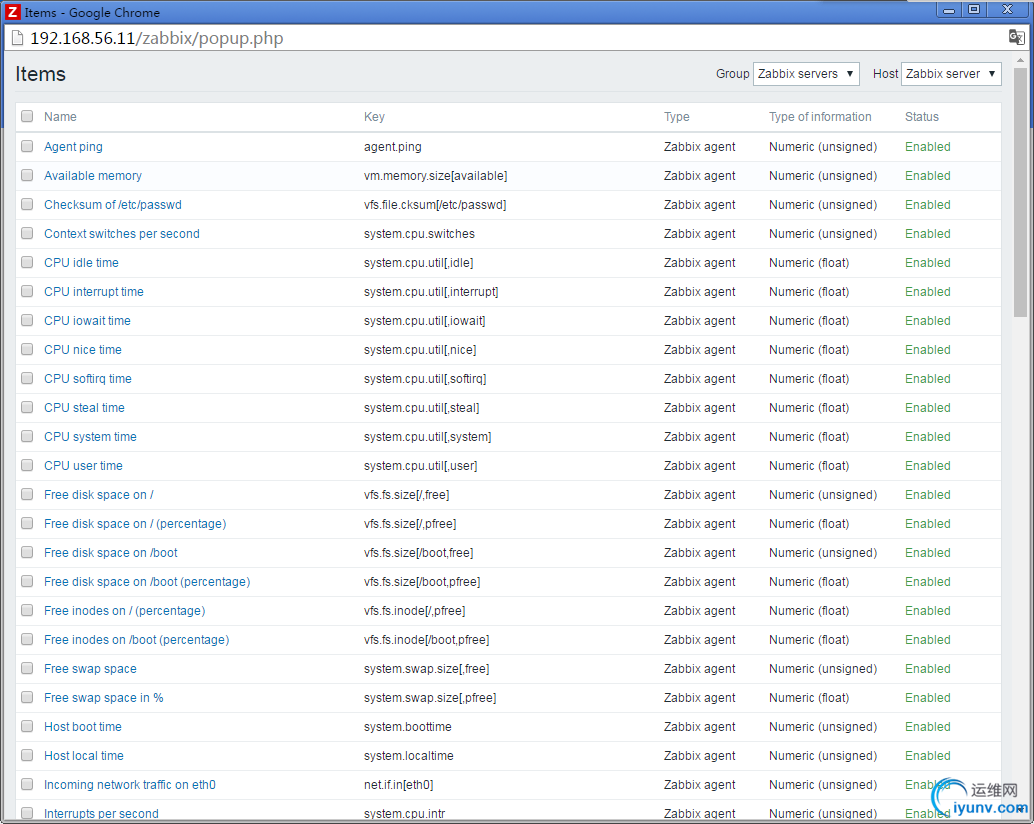Pick Free disk space on /boot (percentage)
Image resolution: width=1034 pixels, height=824 pixels.
[147, 581]
